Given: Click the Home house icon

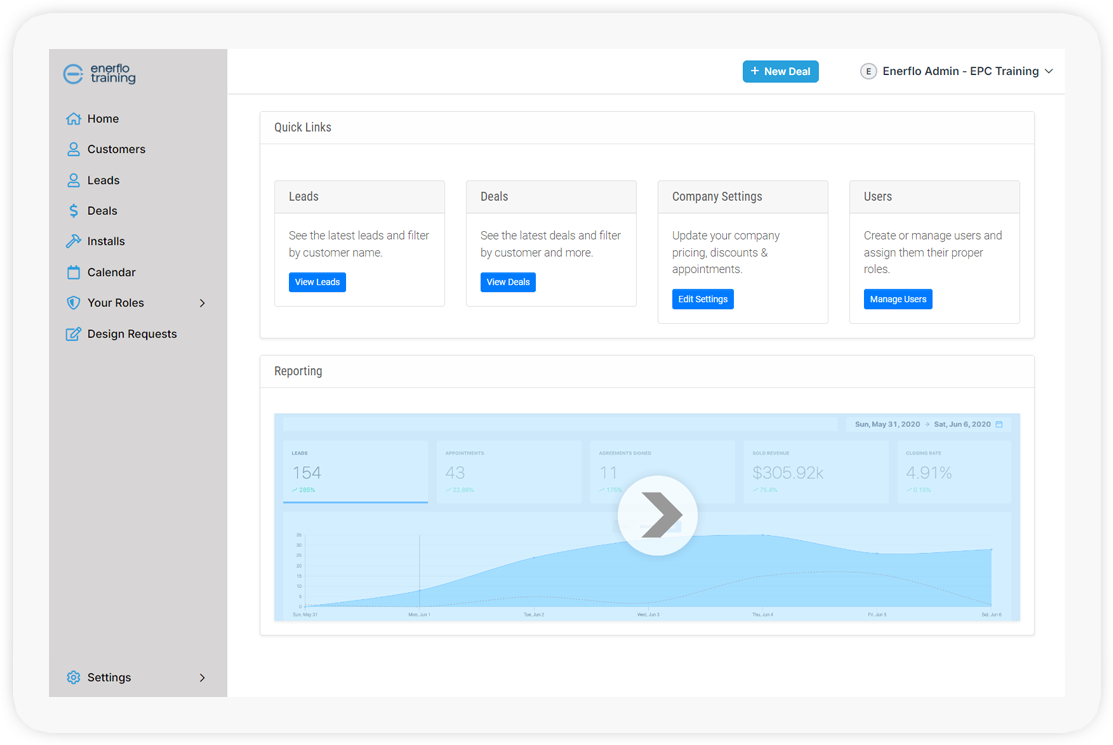Looking at the screenshot, I should point(73,119).
